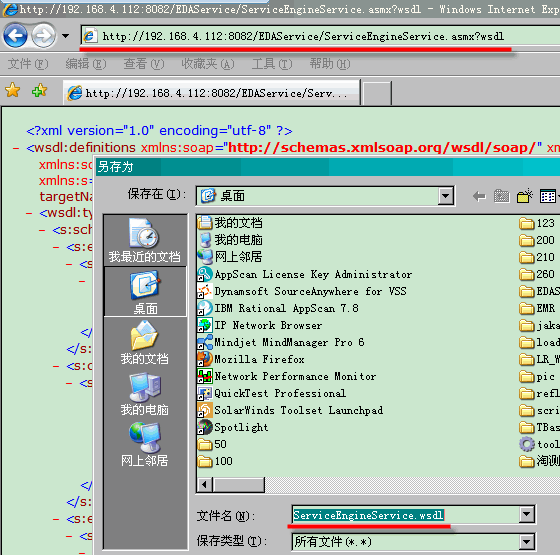Select Spotlight shortcut in file list
The width and height of the screenshot is (560, 555).
point(233,427)
